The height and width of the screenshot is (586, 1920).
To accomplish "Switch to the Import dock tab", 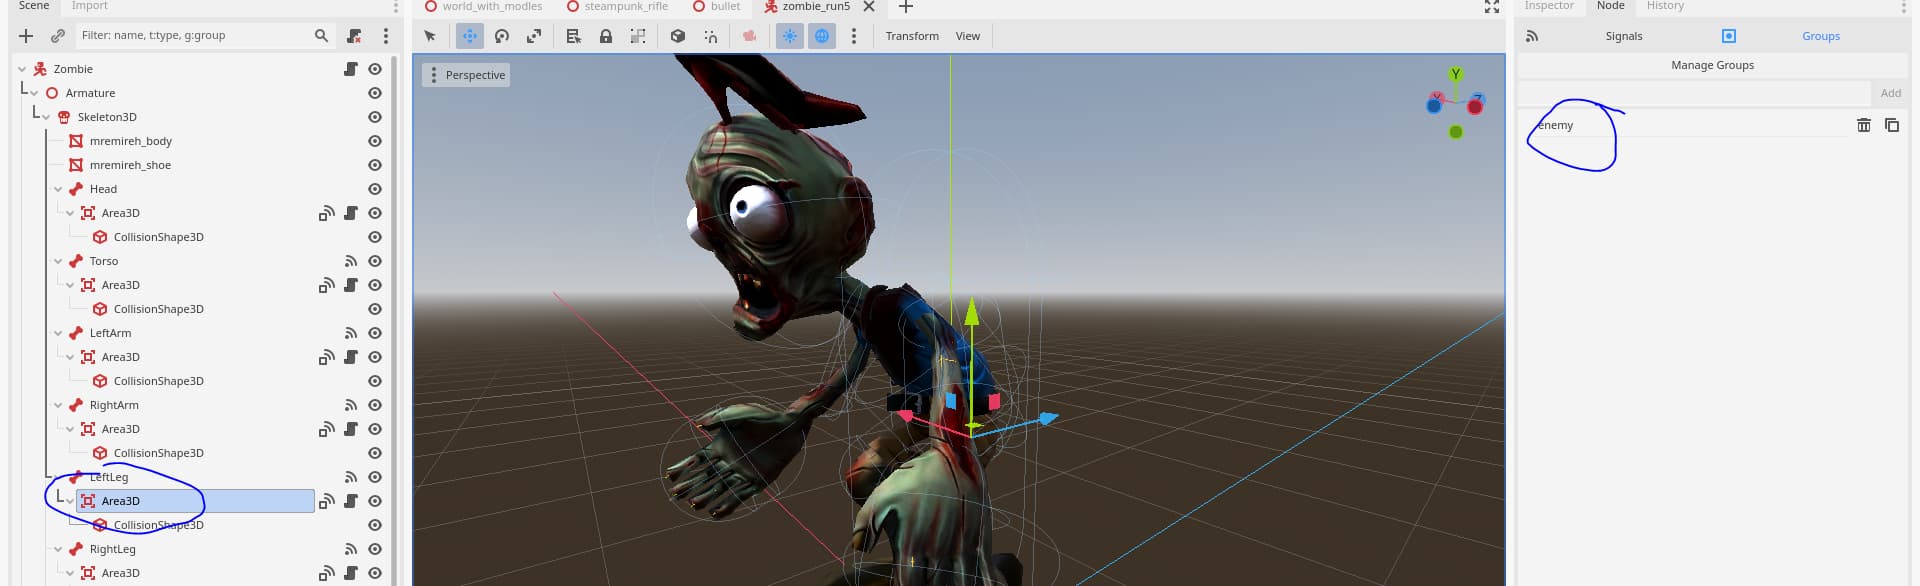I will [89, 6].
